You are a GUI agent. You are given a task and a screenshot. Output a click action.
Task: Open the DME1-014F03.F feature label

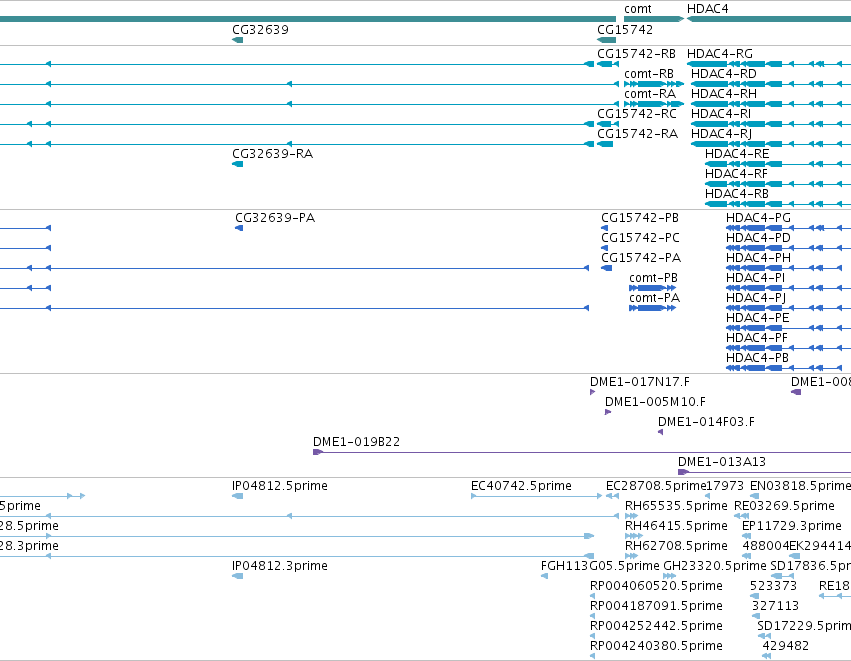pyautogui.click(x=706, y=422)
